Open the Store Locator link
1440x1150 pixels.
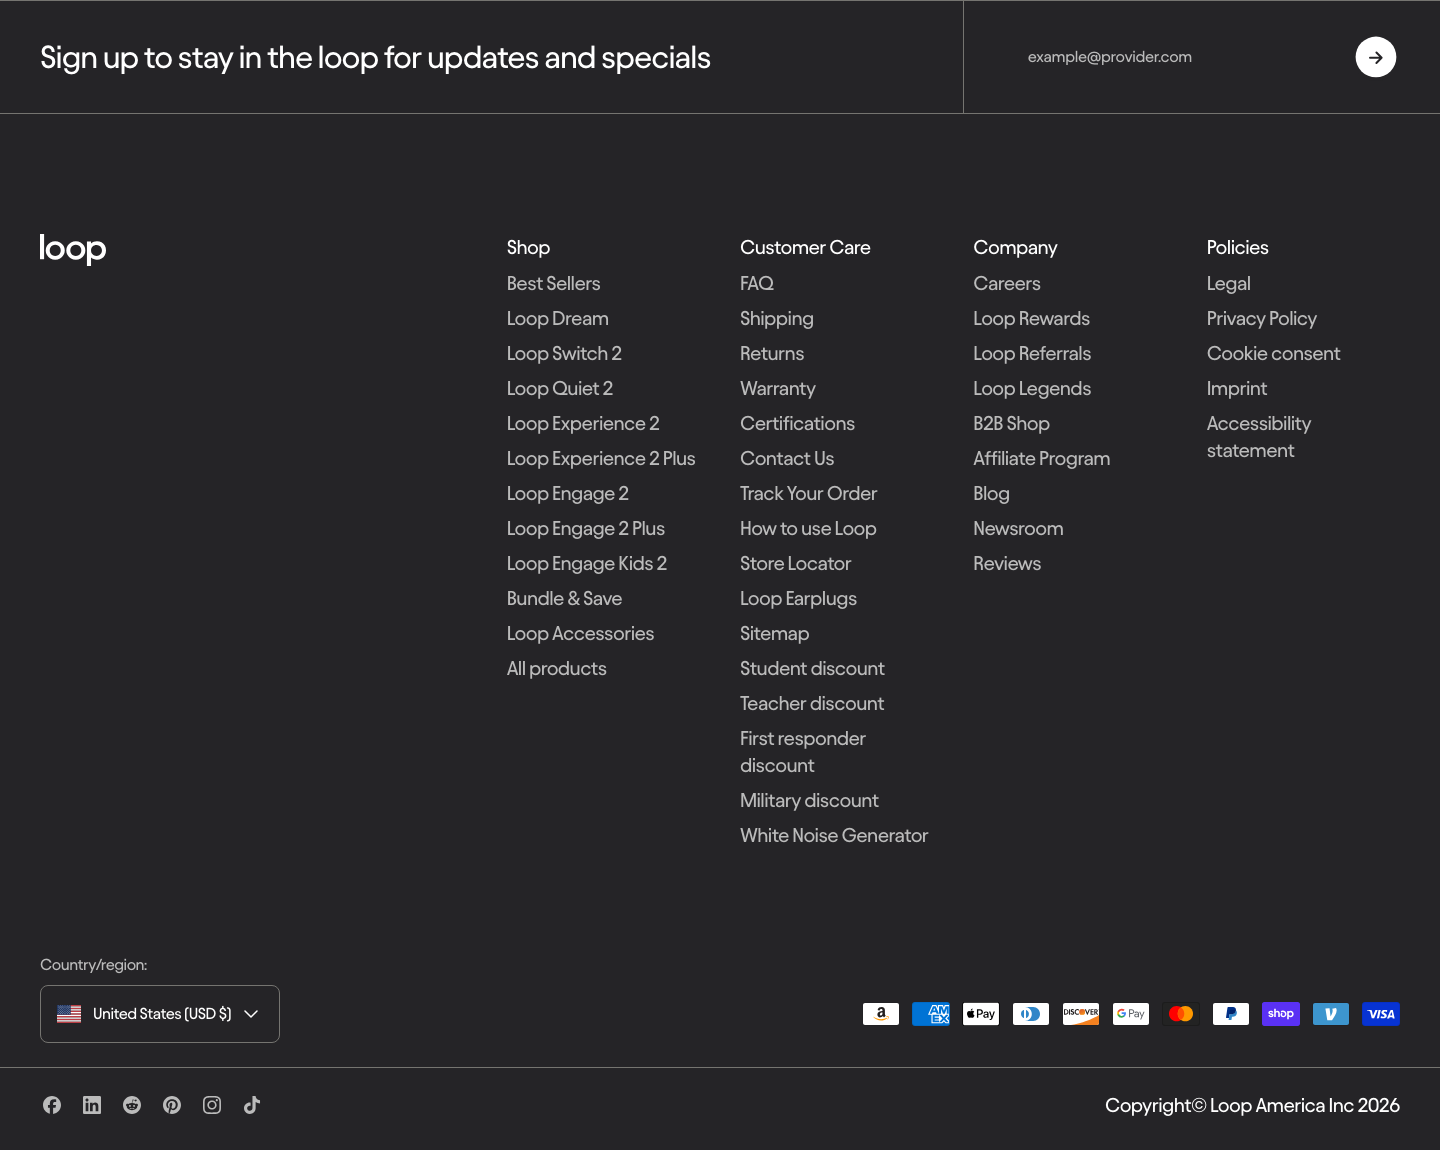pos(795,563)
